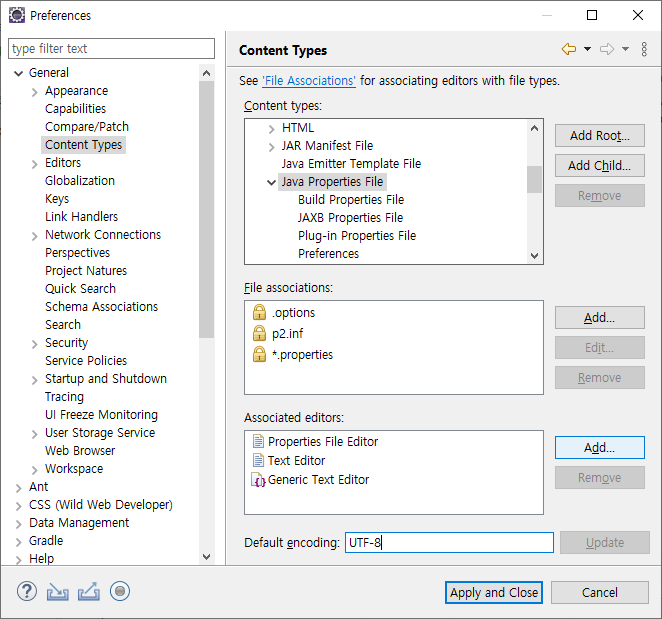Click the type filter text field
This screenshot has width=662, height=619.
click(x=111, y=49)
